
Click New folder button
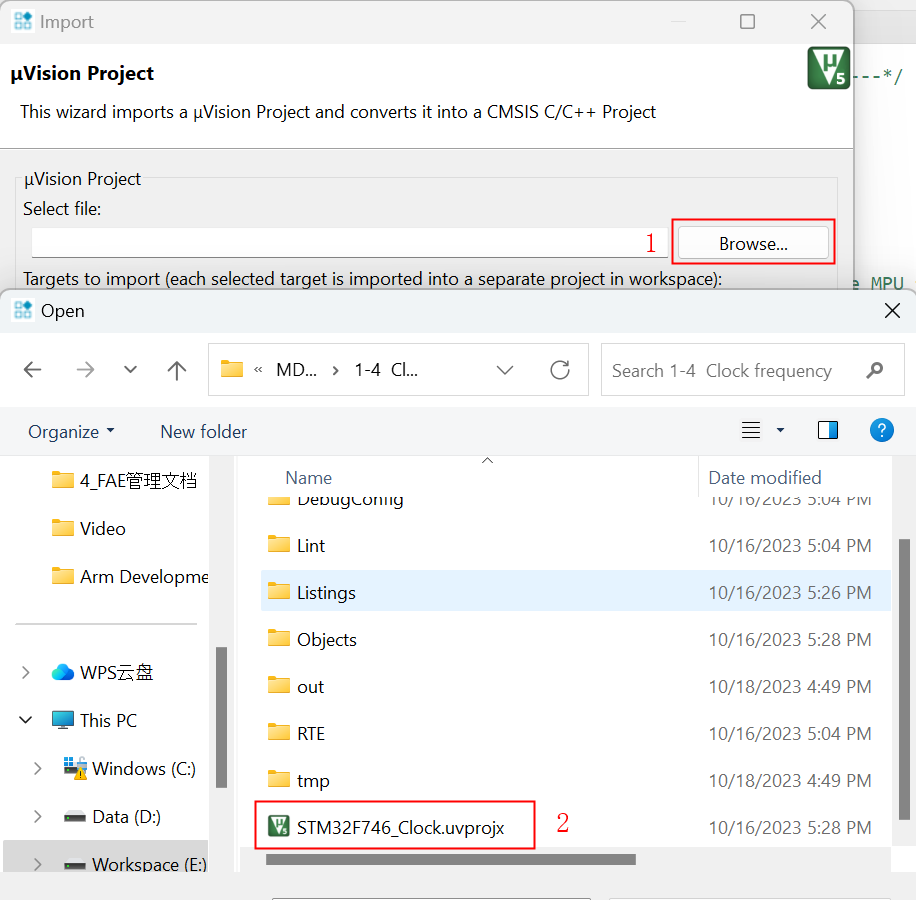pyautogui.click(x=203, y=432)
